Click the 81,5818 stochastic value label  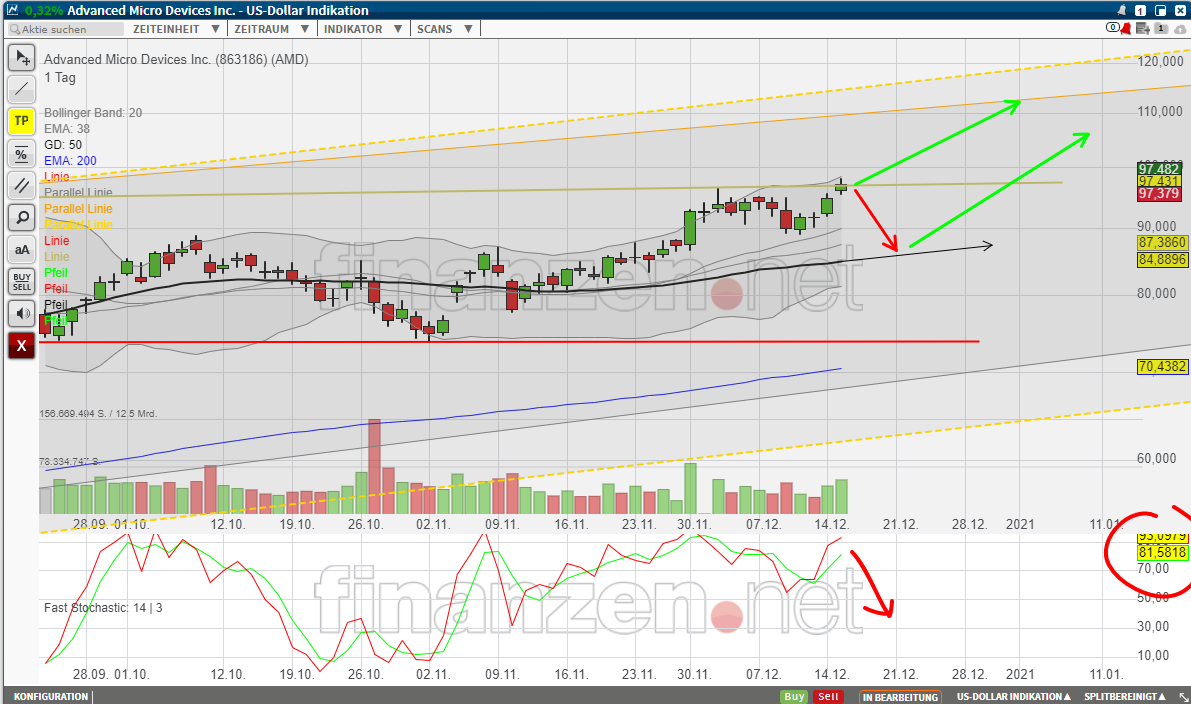[1162, 552]
